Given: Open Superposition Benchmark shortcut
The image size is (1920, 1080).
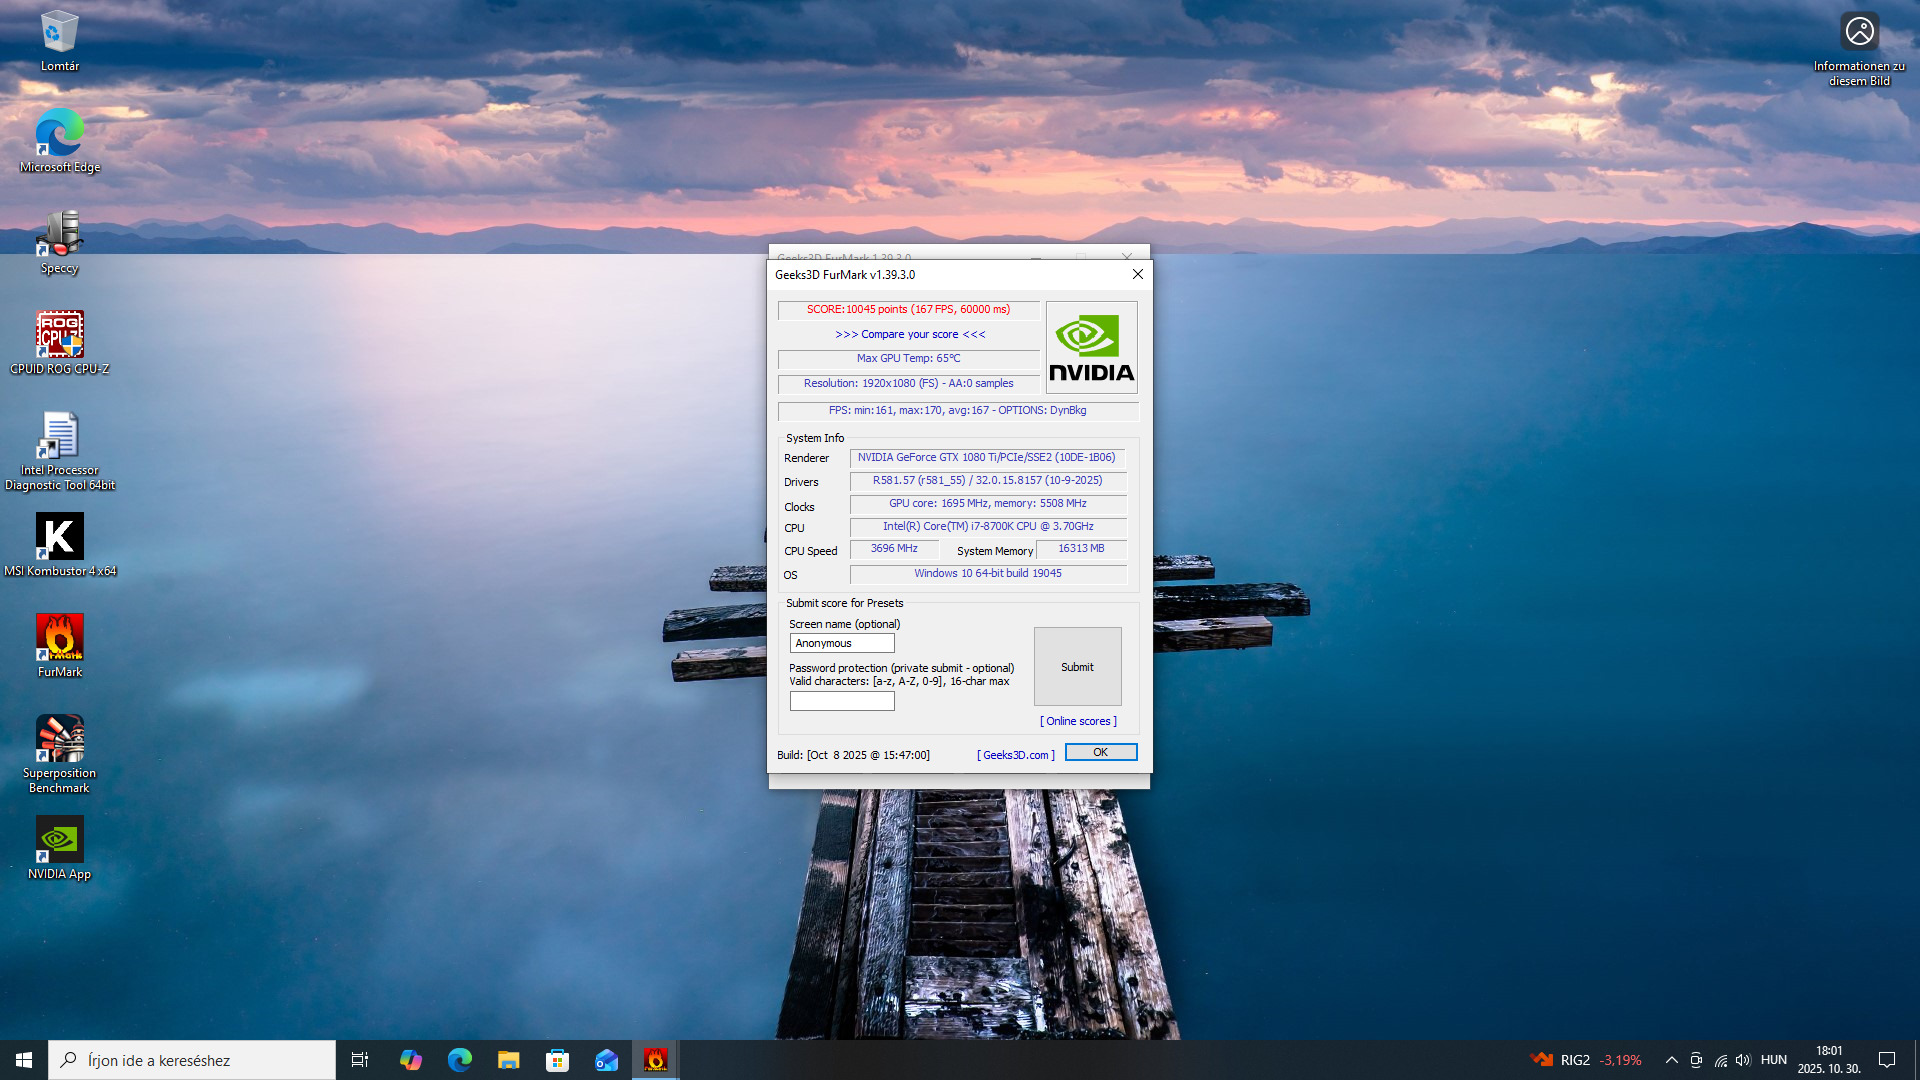Looking at the screenshot, I should pyautogui.click(x=60, y=739).
